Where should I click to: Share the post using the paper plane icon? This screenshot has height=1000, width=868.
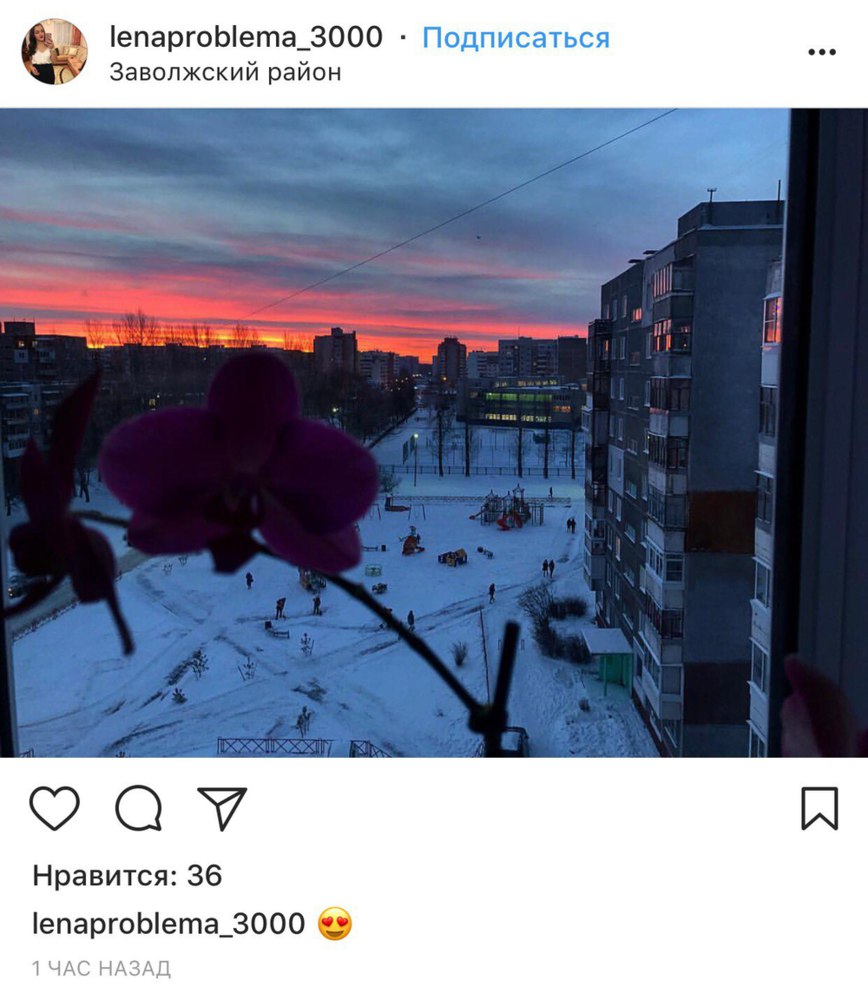pyautogui.click(x=222, y=808)
